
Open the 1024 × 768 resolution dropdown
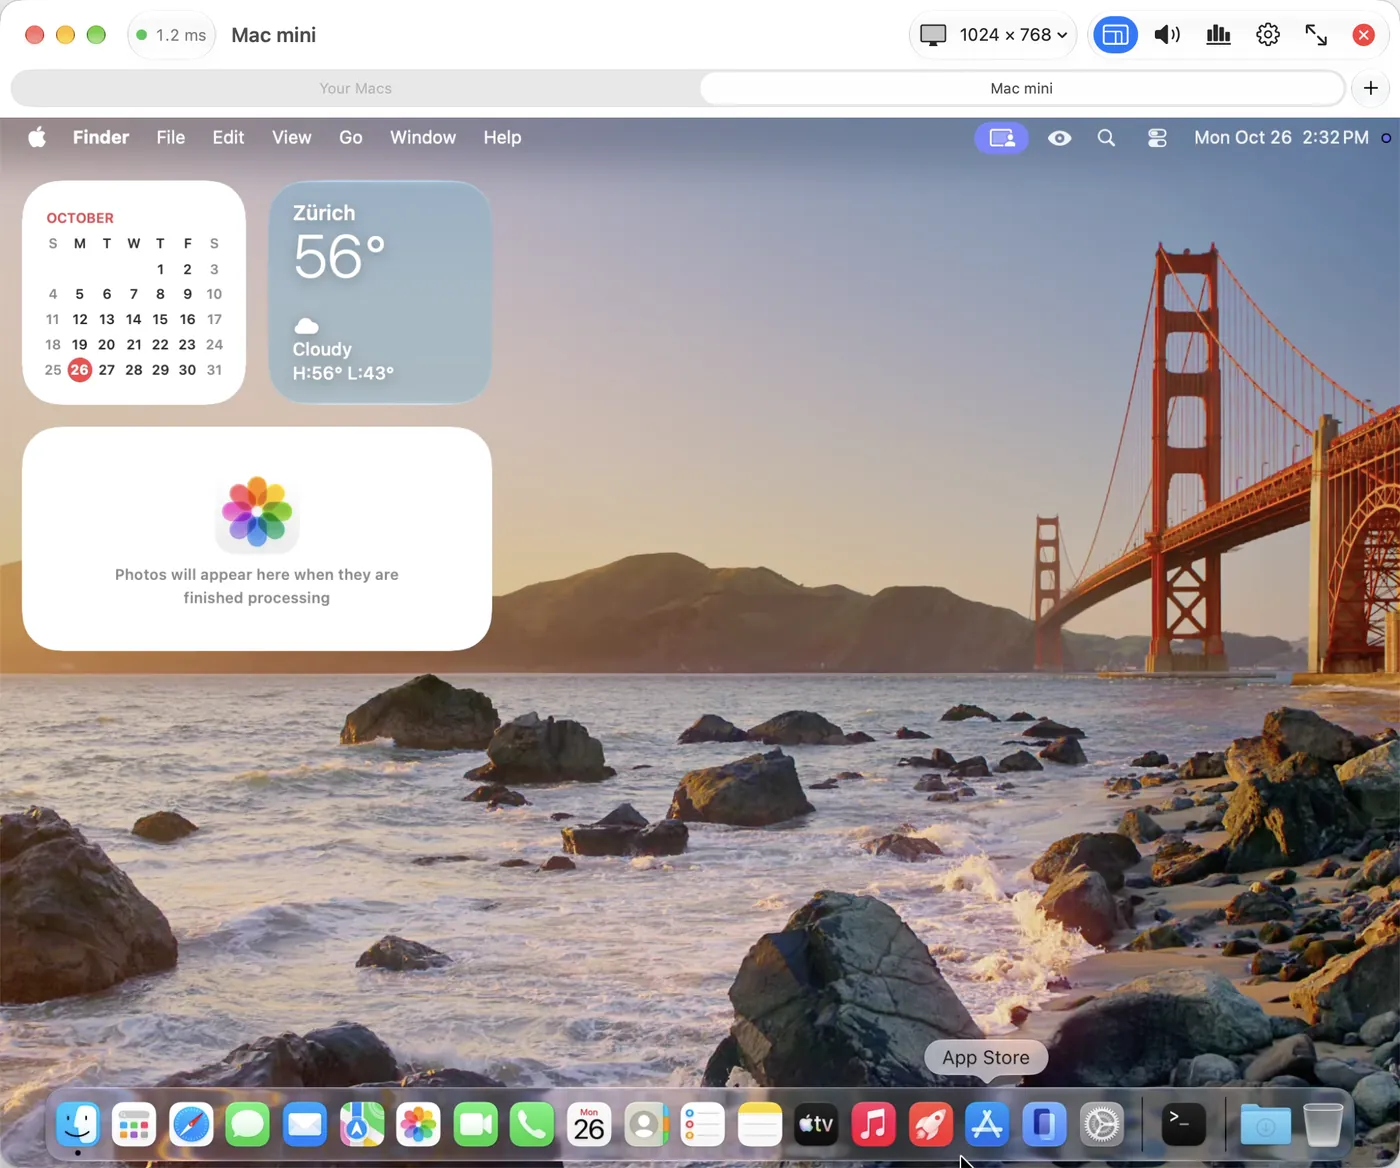pyautogui.click(x=993, y=35)
